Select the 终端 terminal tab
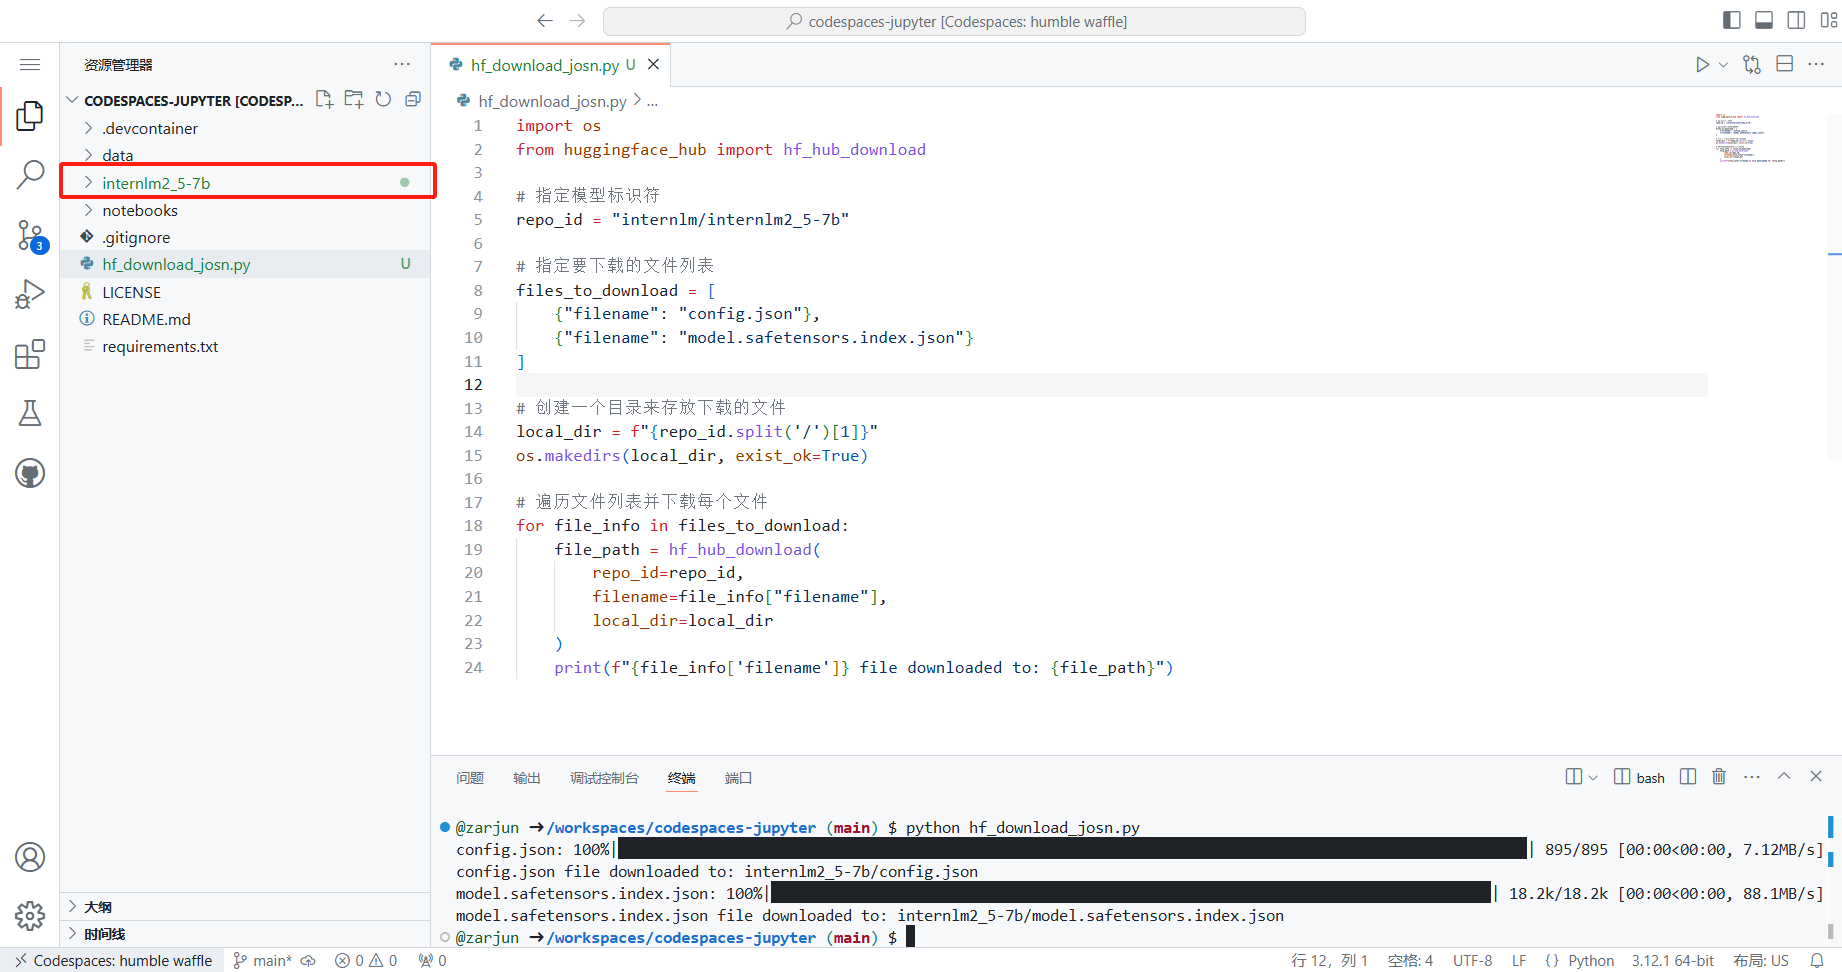 point(682,778)
